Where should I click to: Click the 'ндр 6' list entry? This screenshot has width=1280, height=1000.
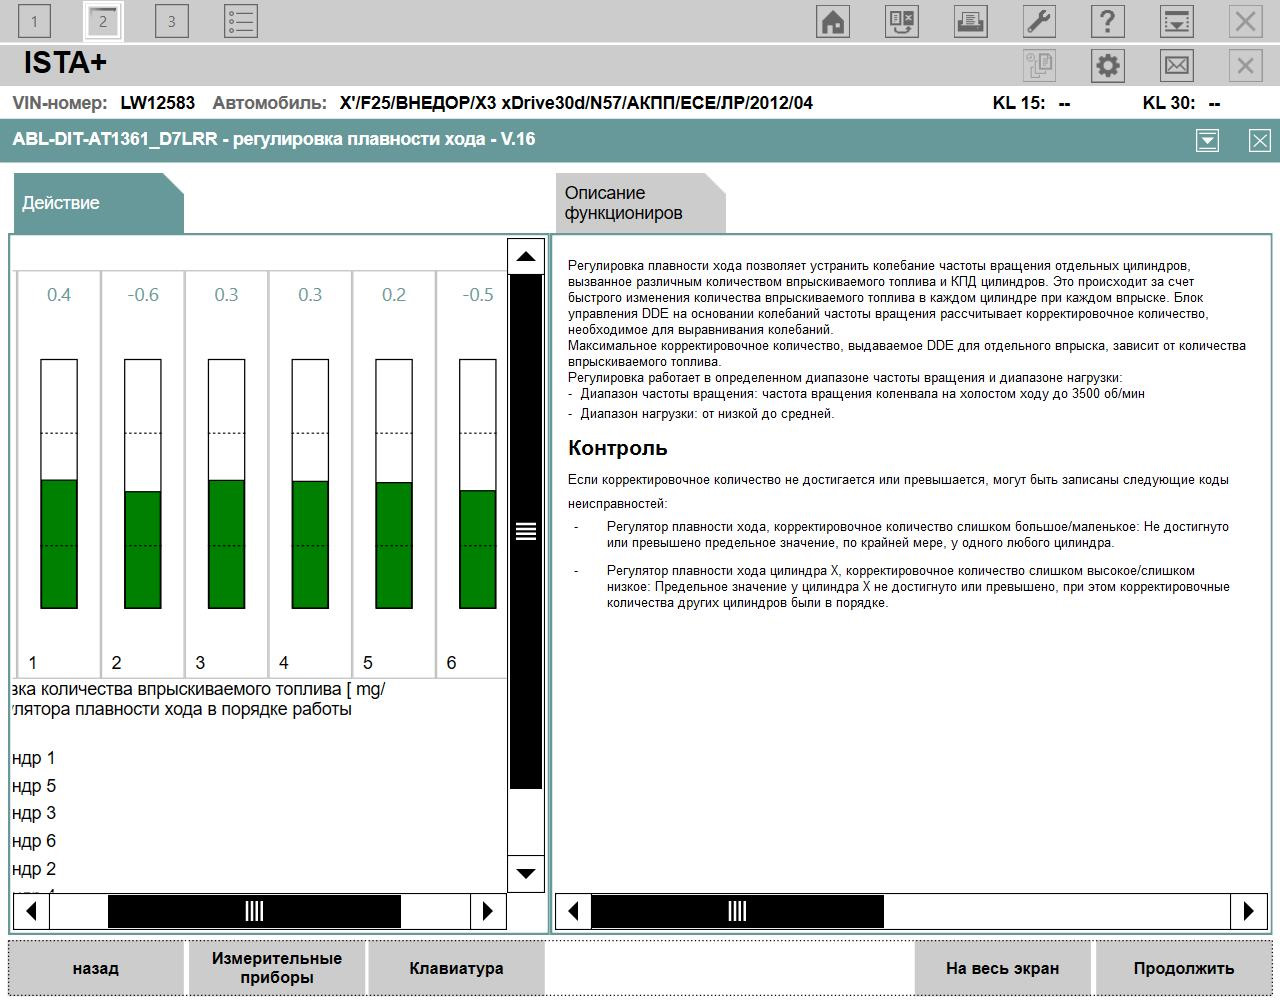pyautogui.click(x=34, y=841)
